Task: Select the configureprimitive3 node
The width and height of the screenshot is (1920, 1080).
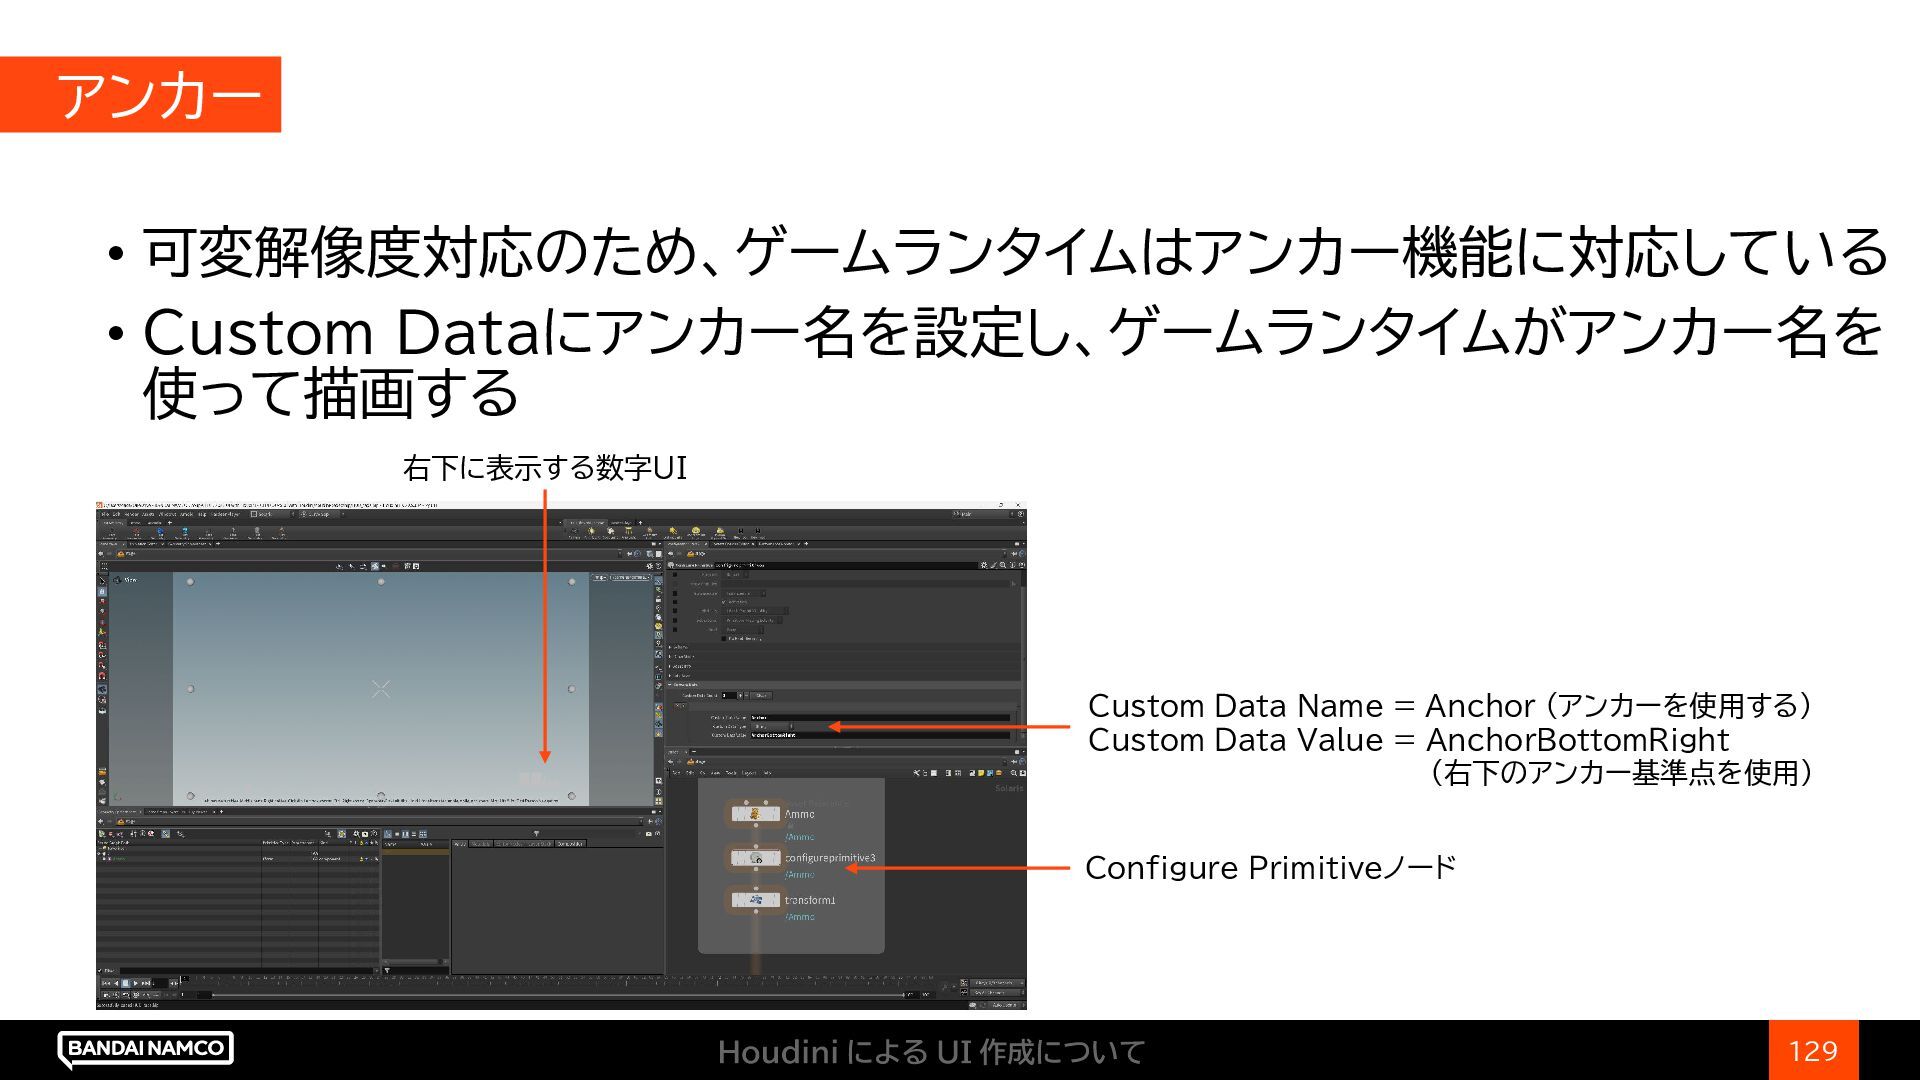Action: pos(755,858)
